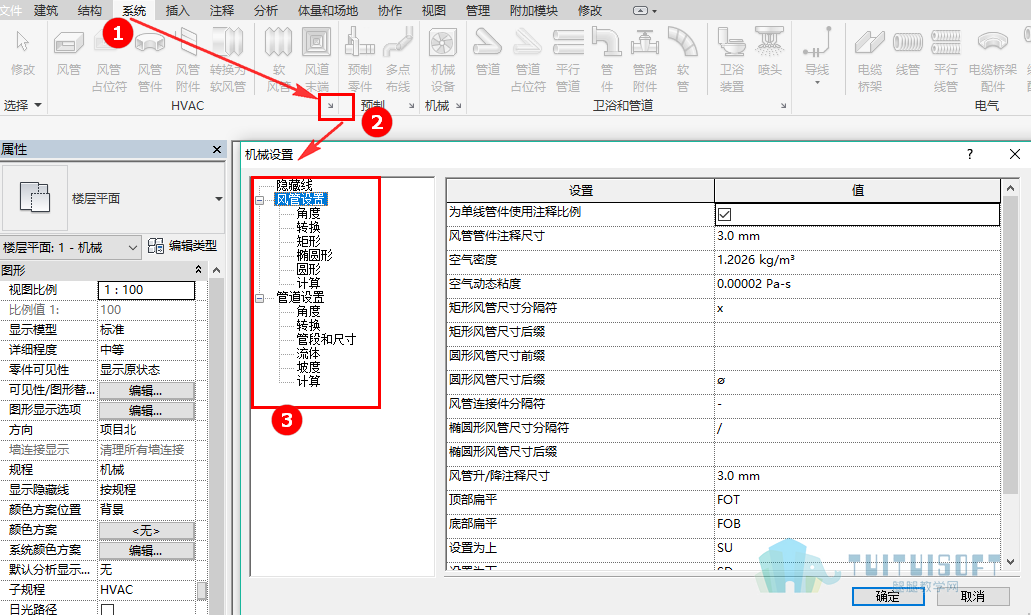Open the 机械 panel launcher arrow

pos(458,106)
